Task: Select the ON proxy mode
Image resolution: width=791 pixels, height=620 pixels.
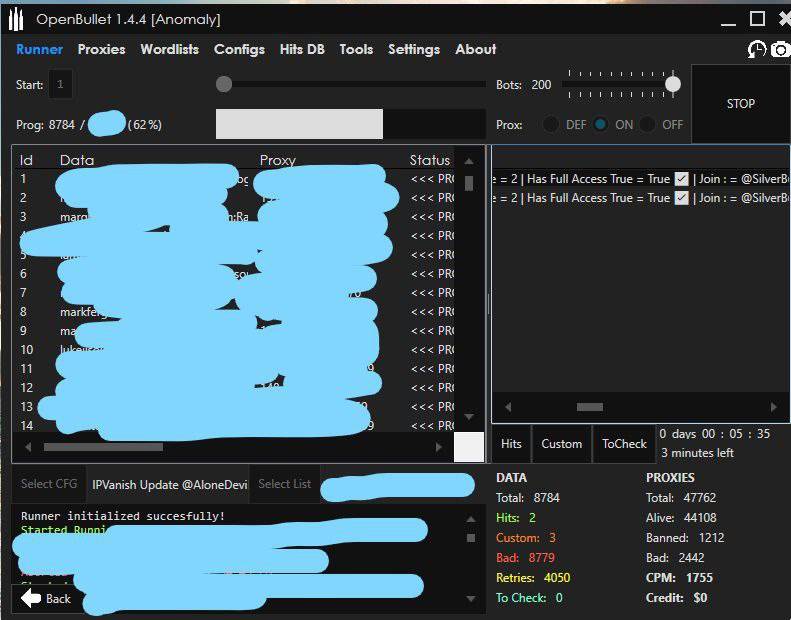Action: pos(600,124)
